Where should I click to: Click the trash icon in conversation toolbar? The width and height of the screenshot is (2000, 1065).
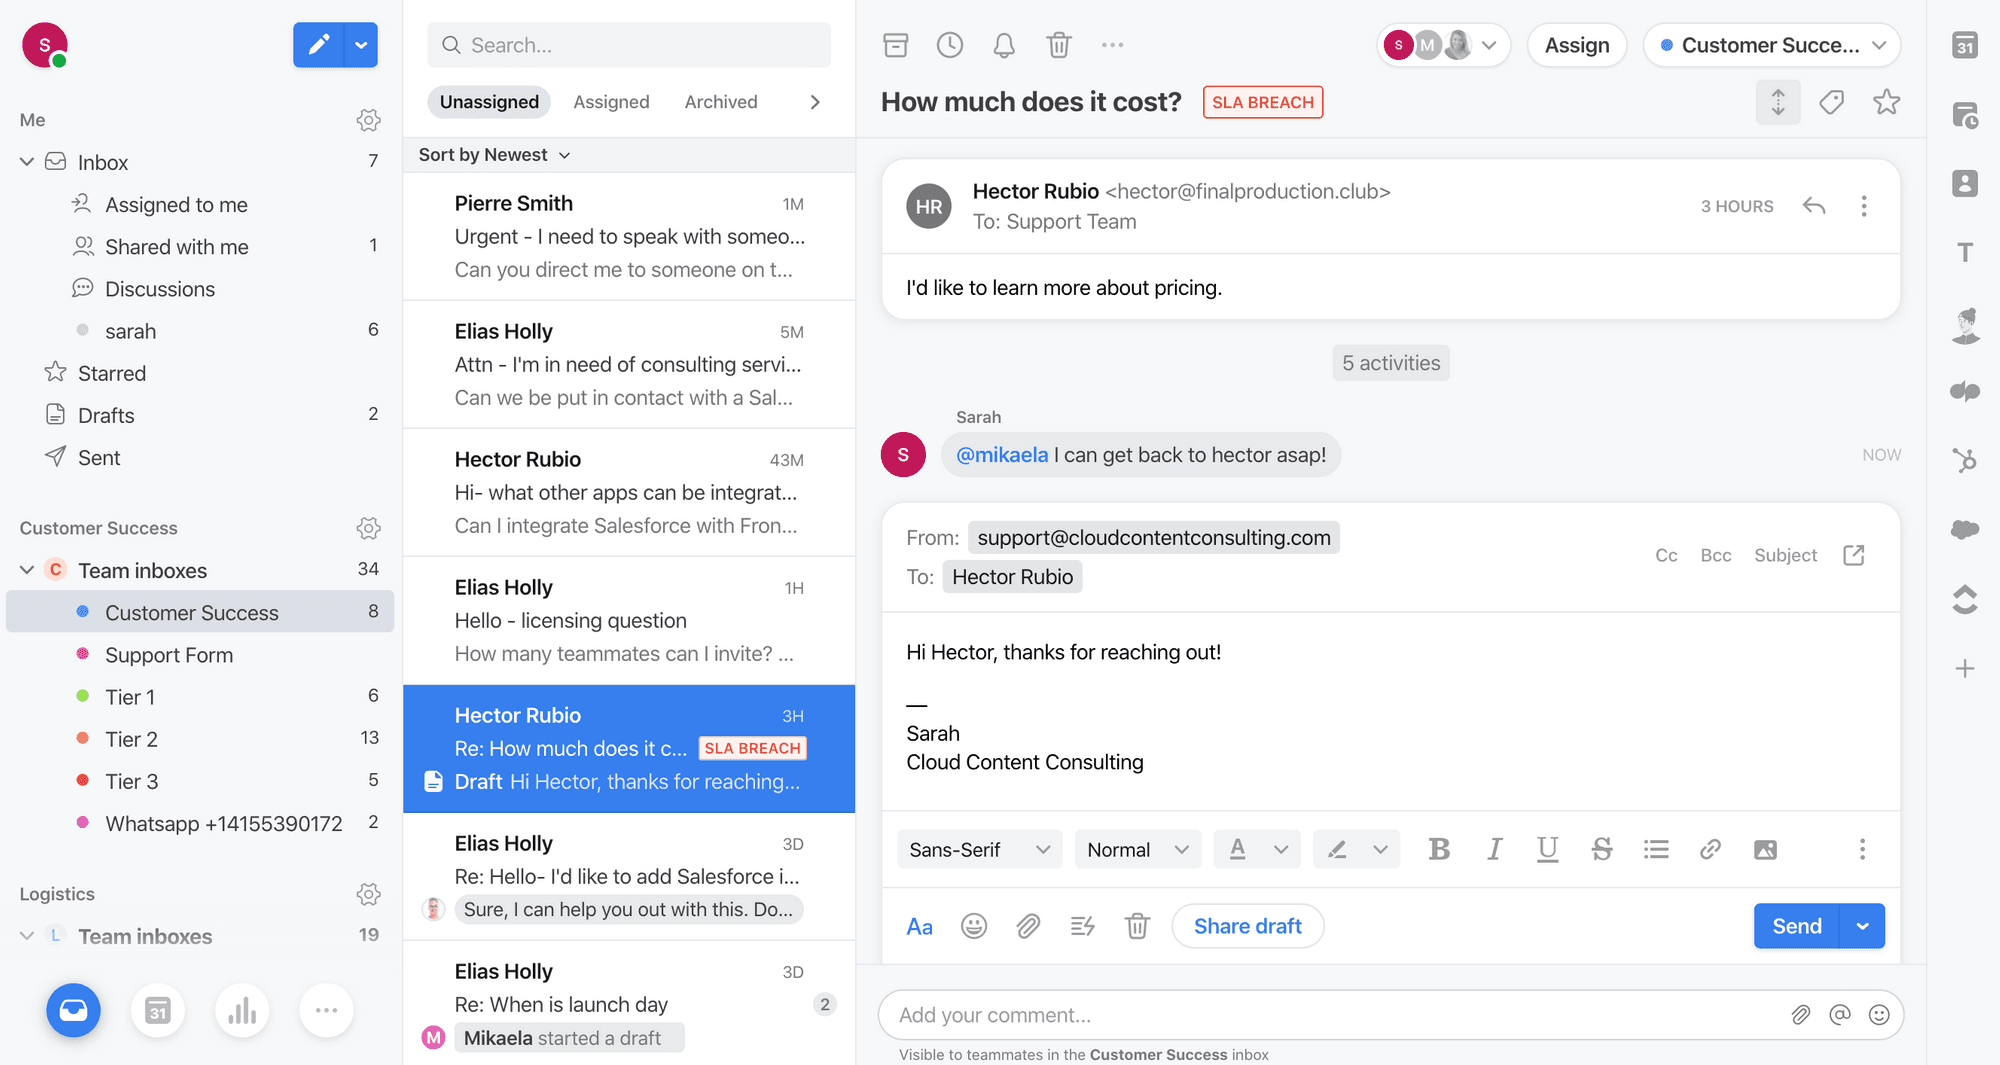1058,45
